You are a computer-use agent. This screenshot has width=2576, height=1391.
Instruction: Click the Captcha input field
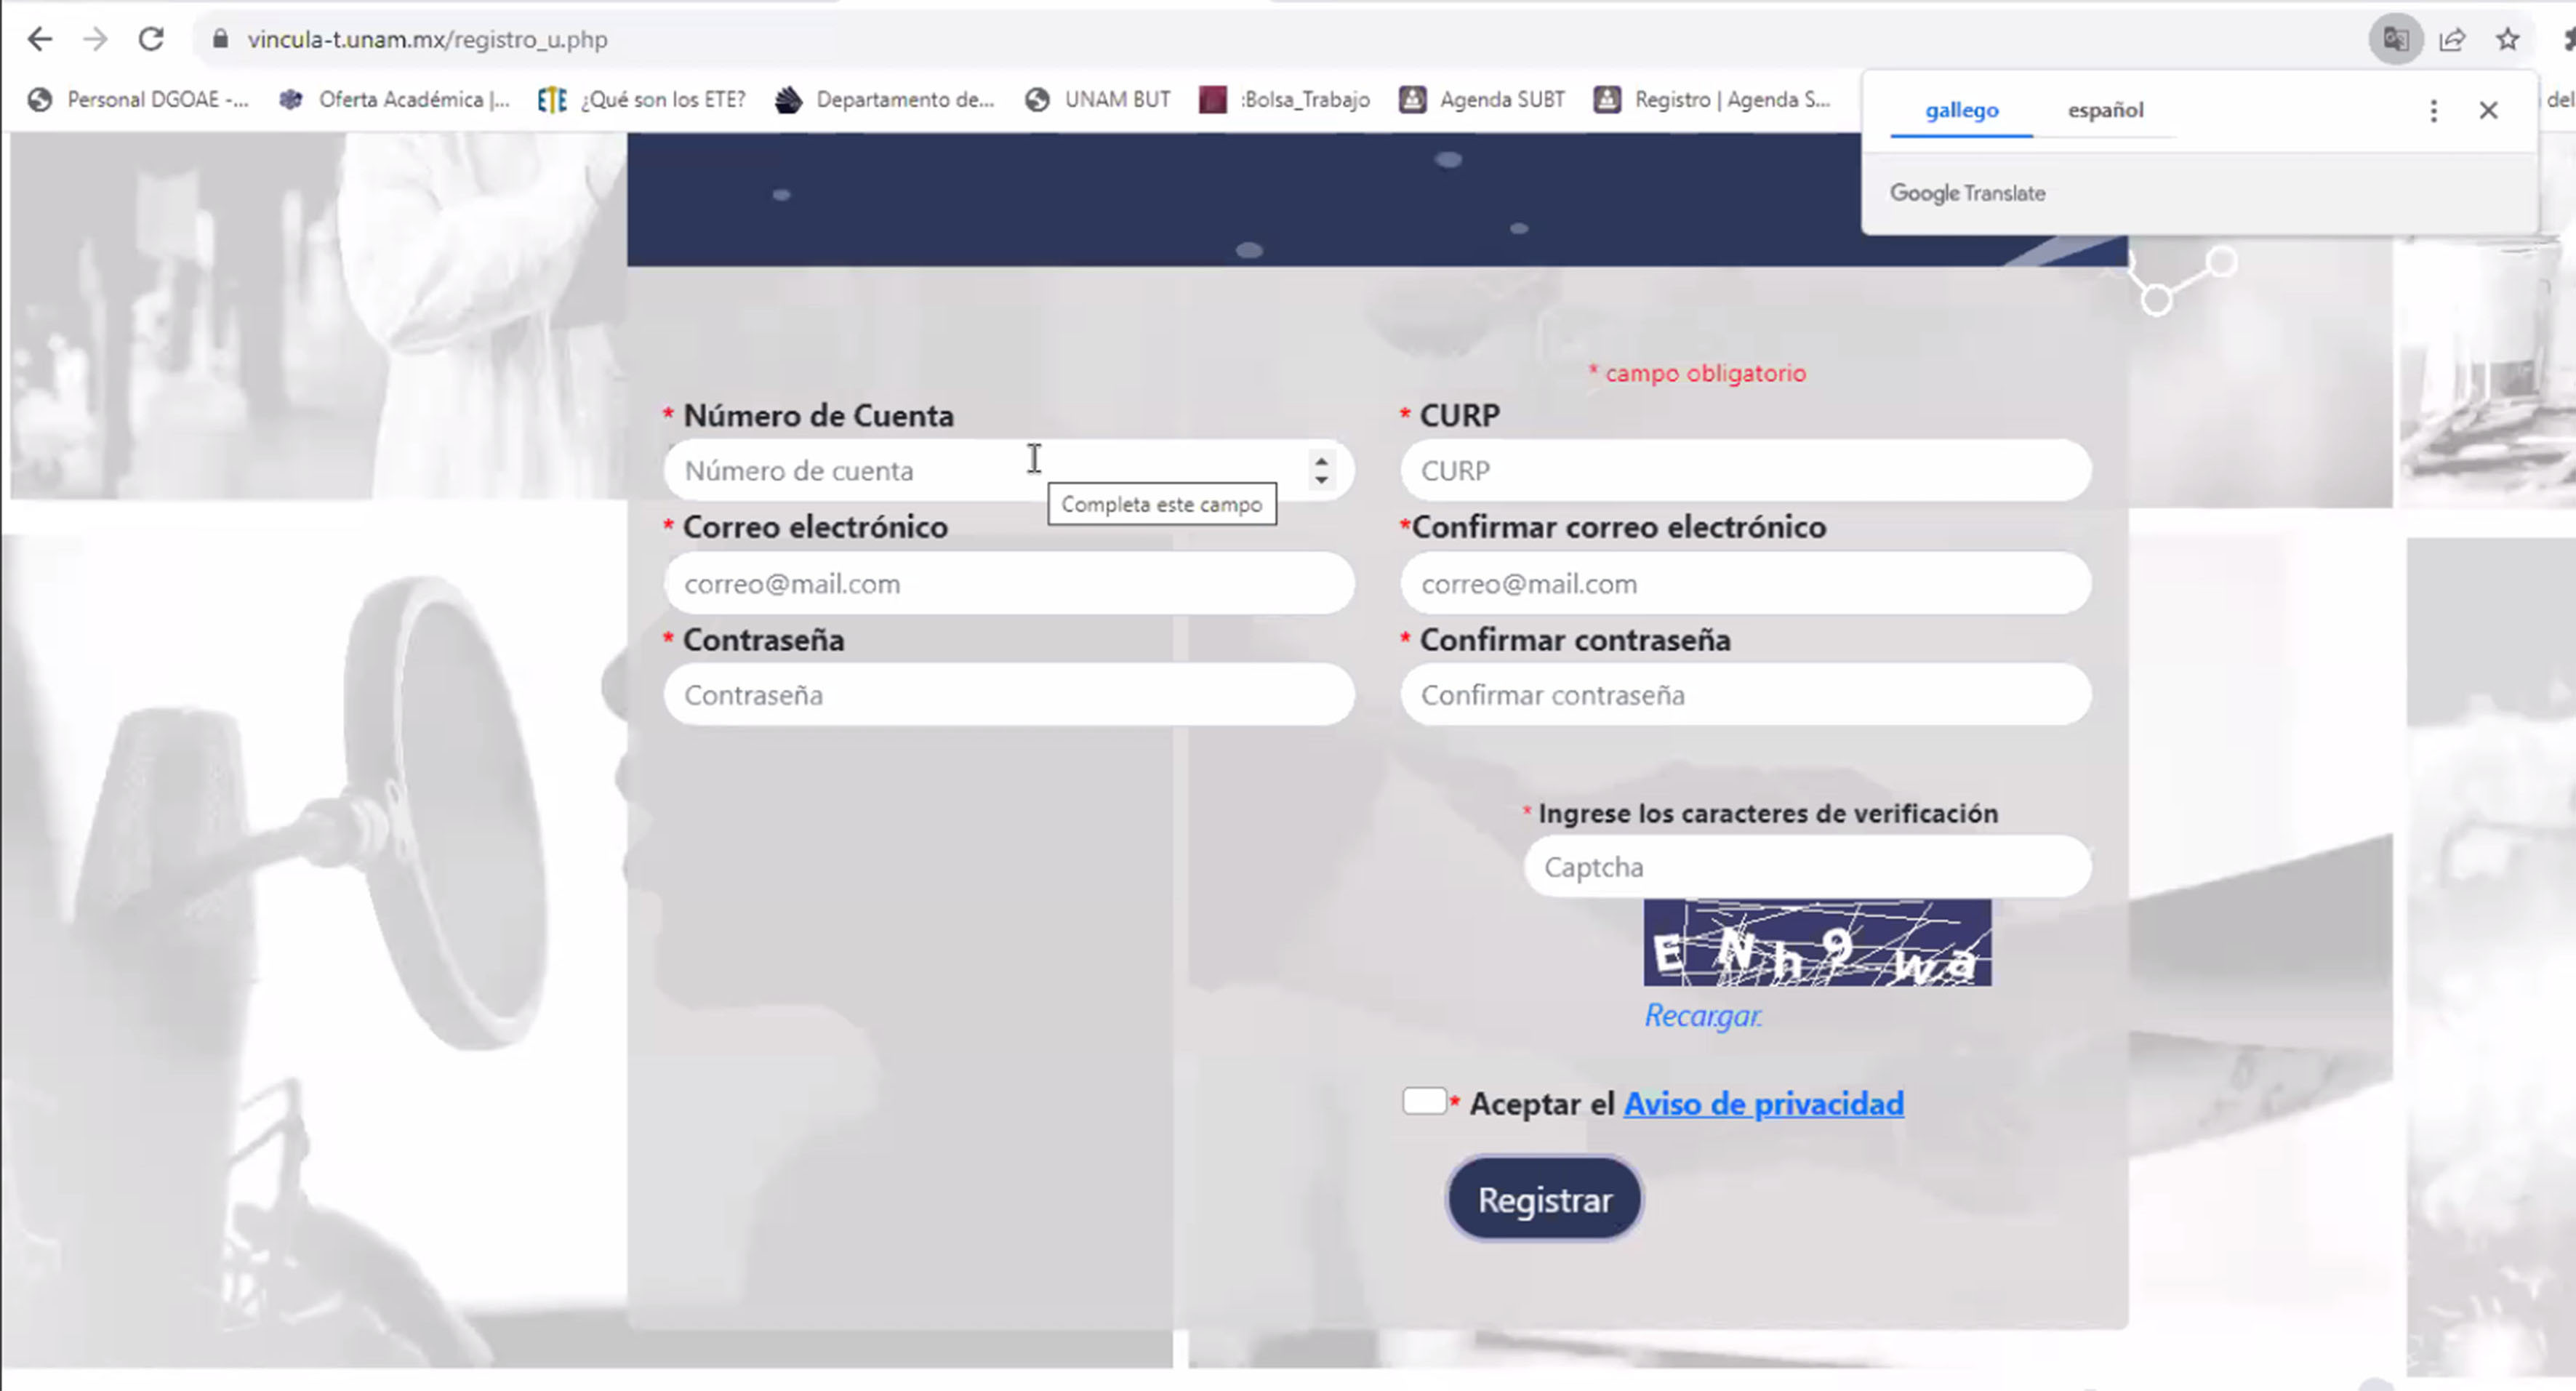pyautogui.click(x=1808, y=866)
